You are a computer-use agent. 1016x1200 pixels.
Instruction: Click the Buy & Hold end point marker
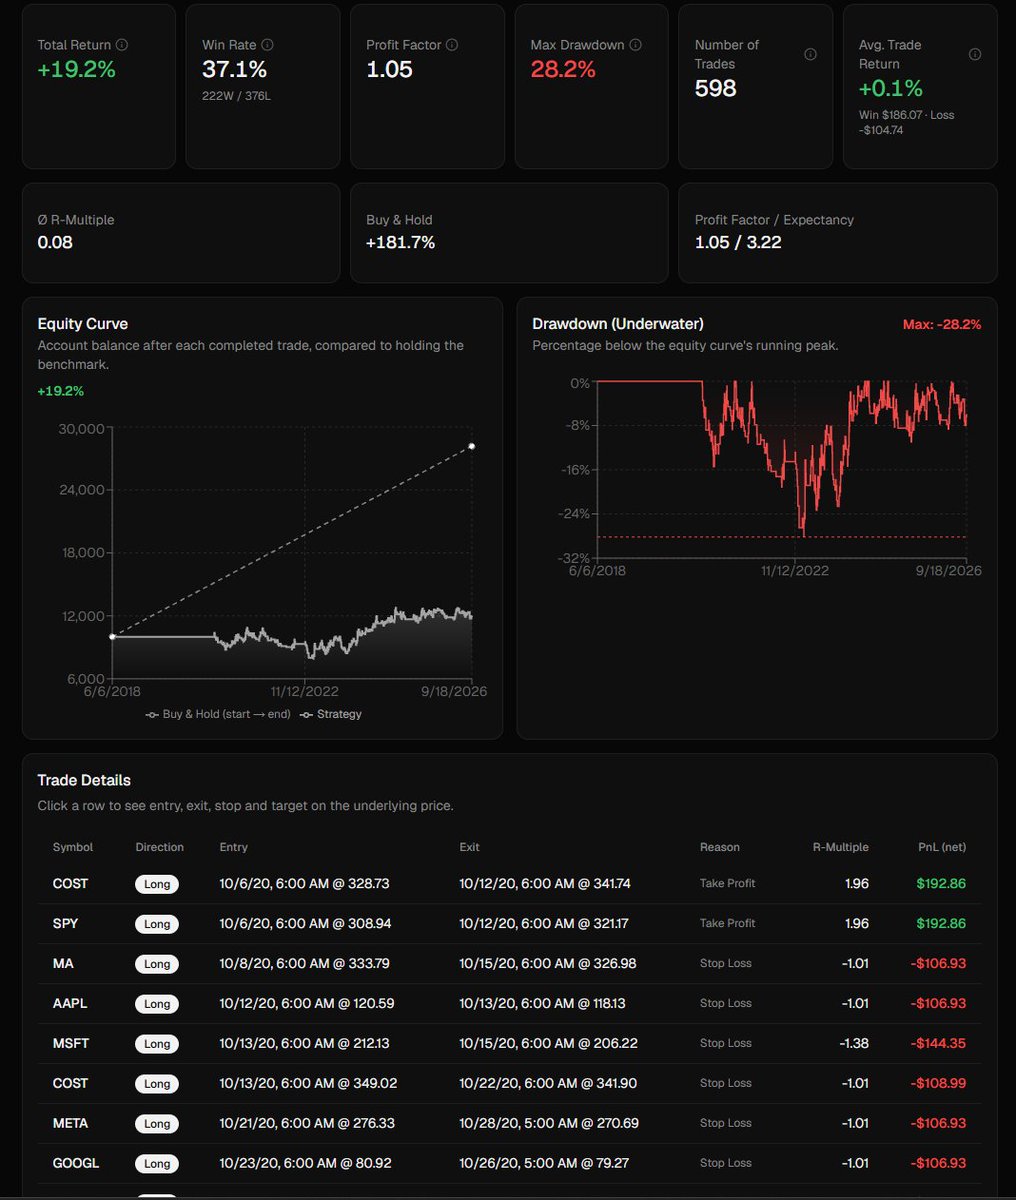[x=472, y=446]
